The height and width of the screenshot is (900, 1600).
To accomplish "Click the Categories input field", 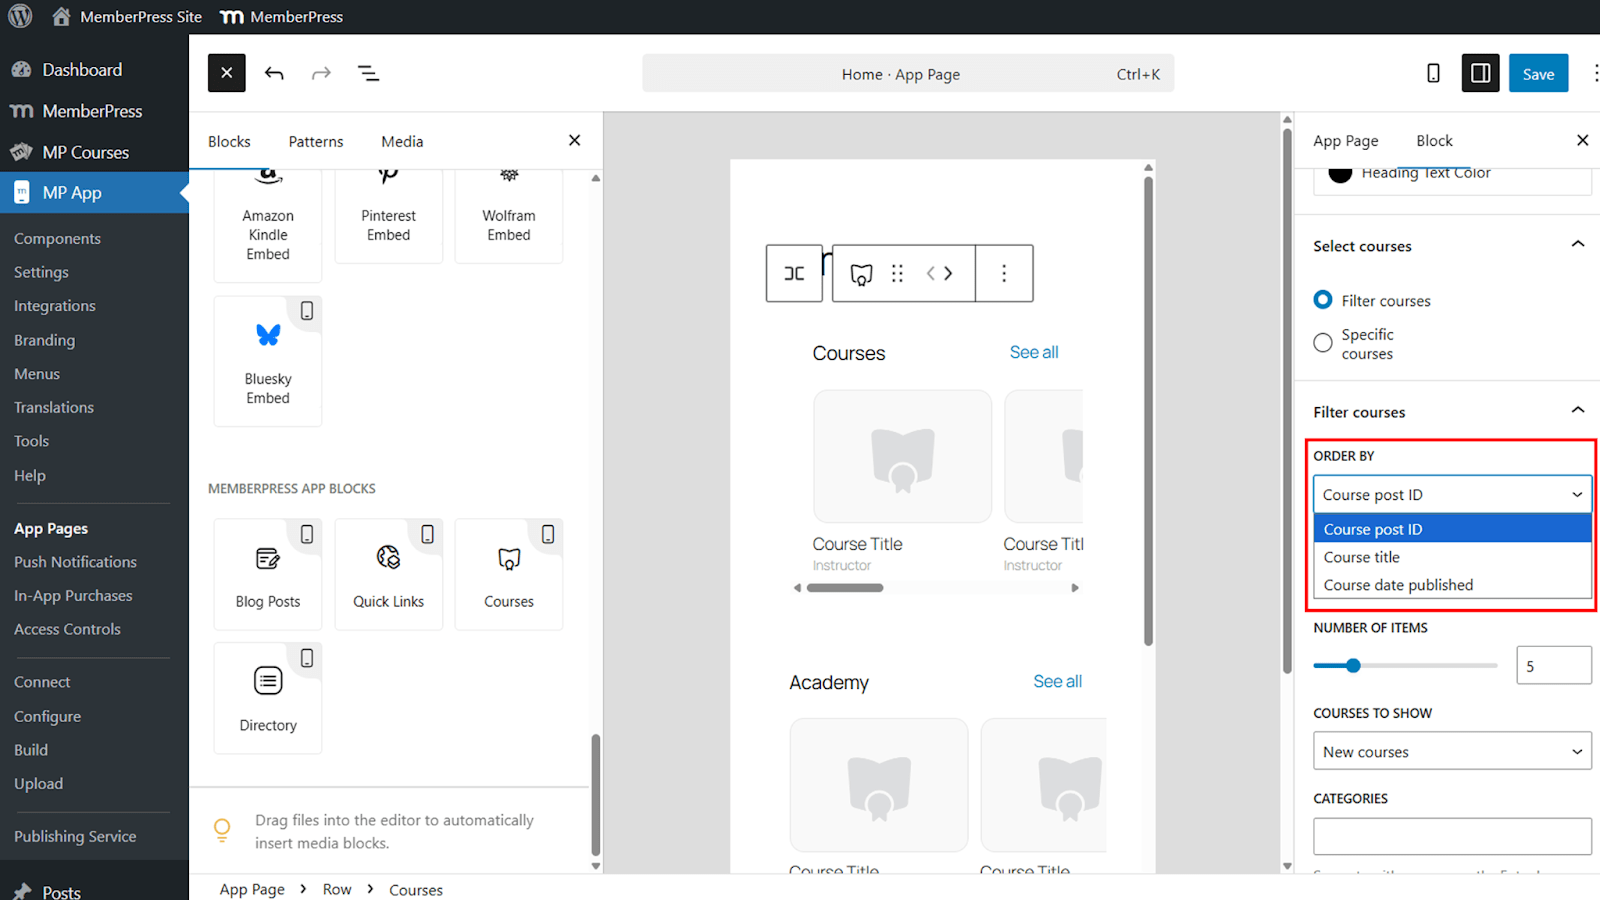I will [1452, 836].
